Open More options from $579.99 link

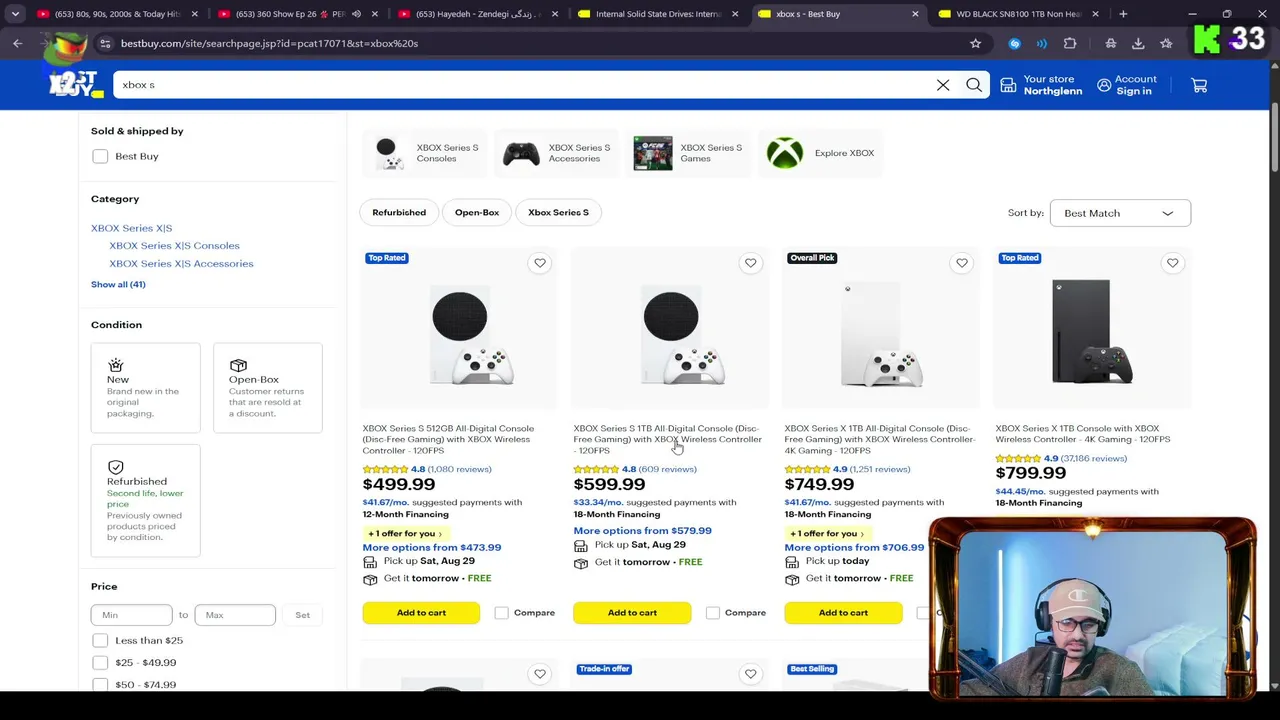pyautogui.click(x=642, y=531)
